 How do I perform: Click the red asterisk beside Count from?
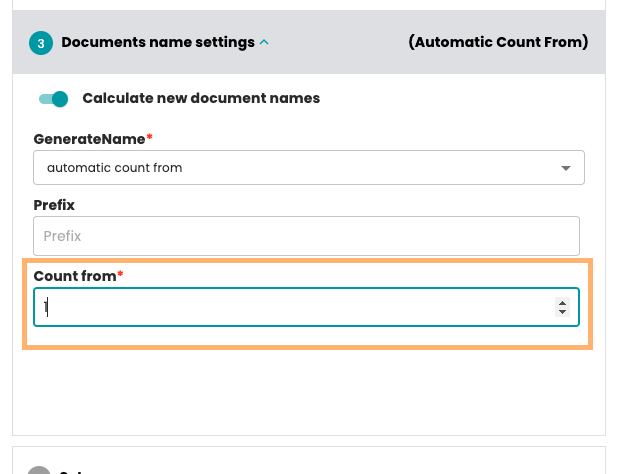coord(121,275)
